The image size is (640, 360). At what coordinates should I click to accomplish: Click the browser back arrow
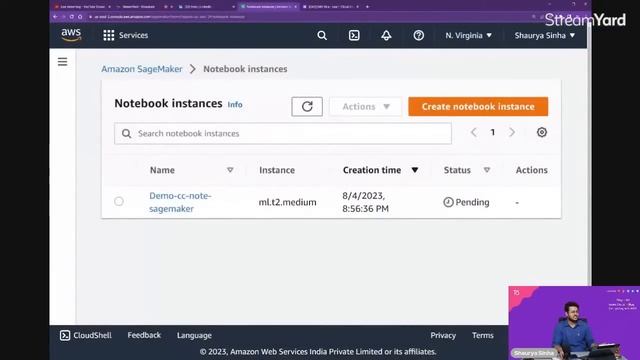click(55, 17)
